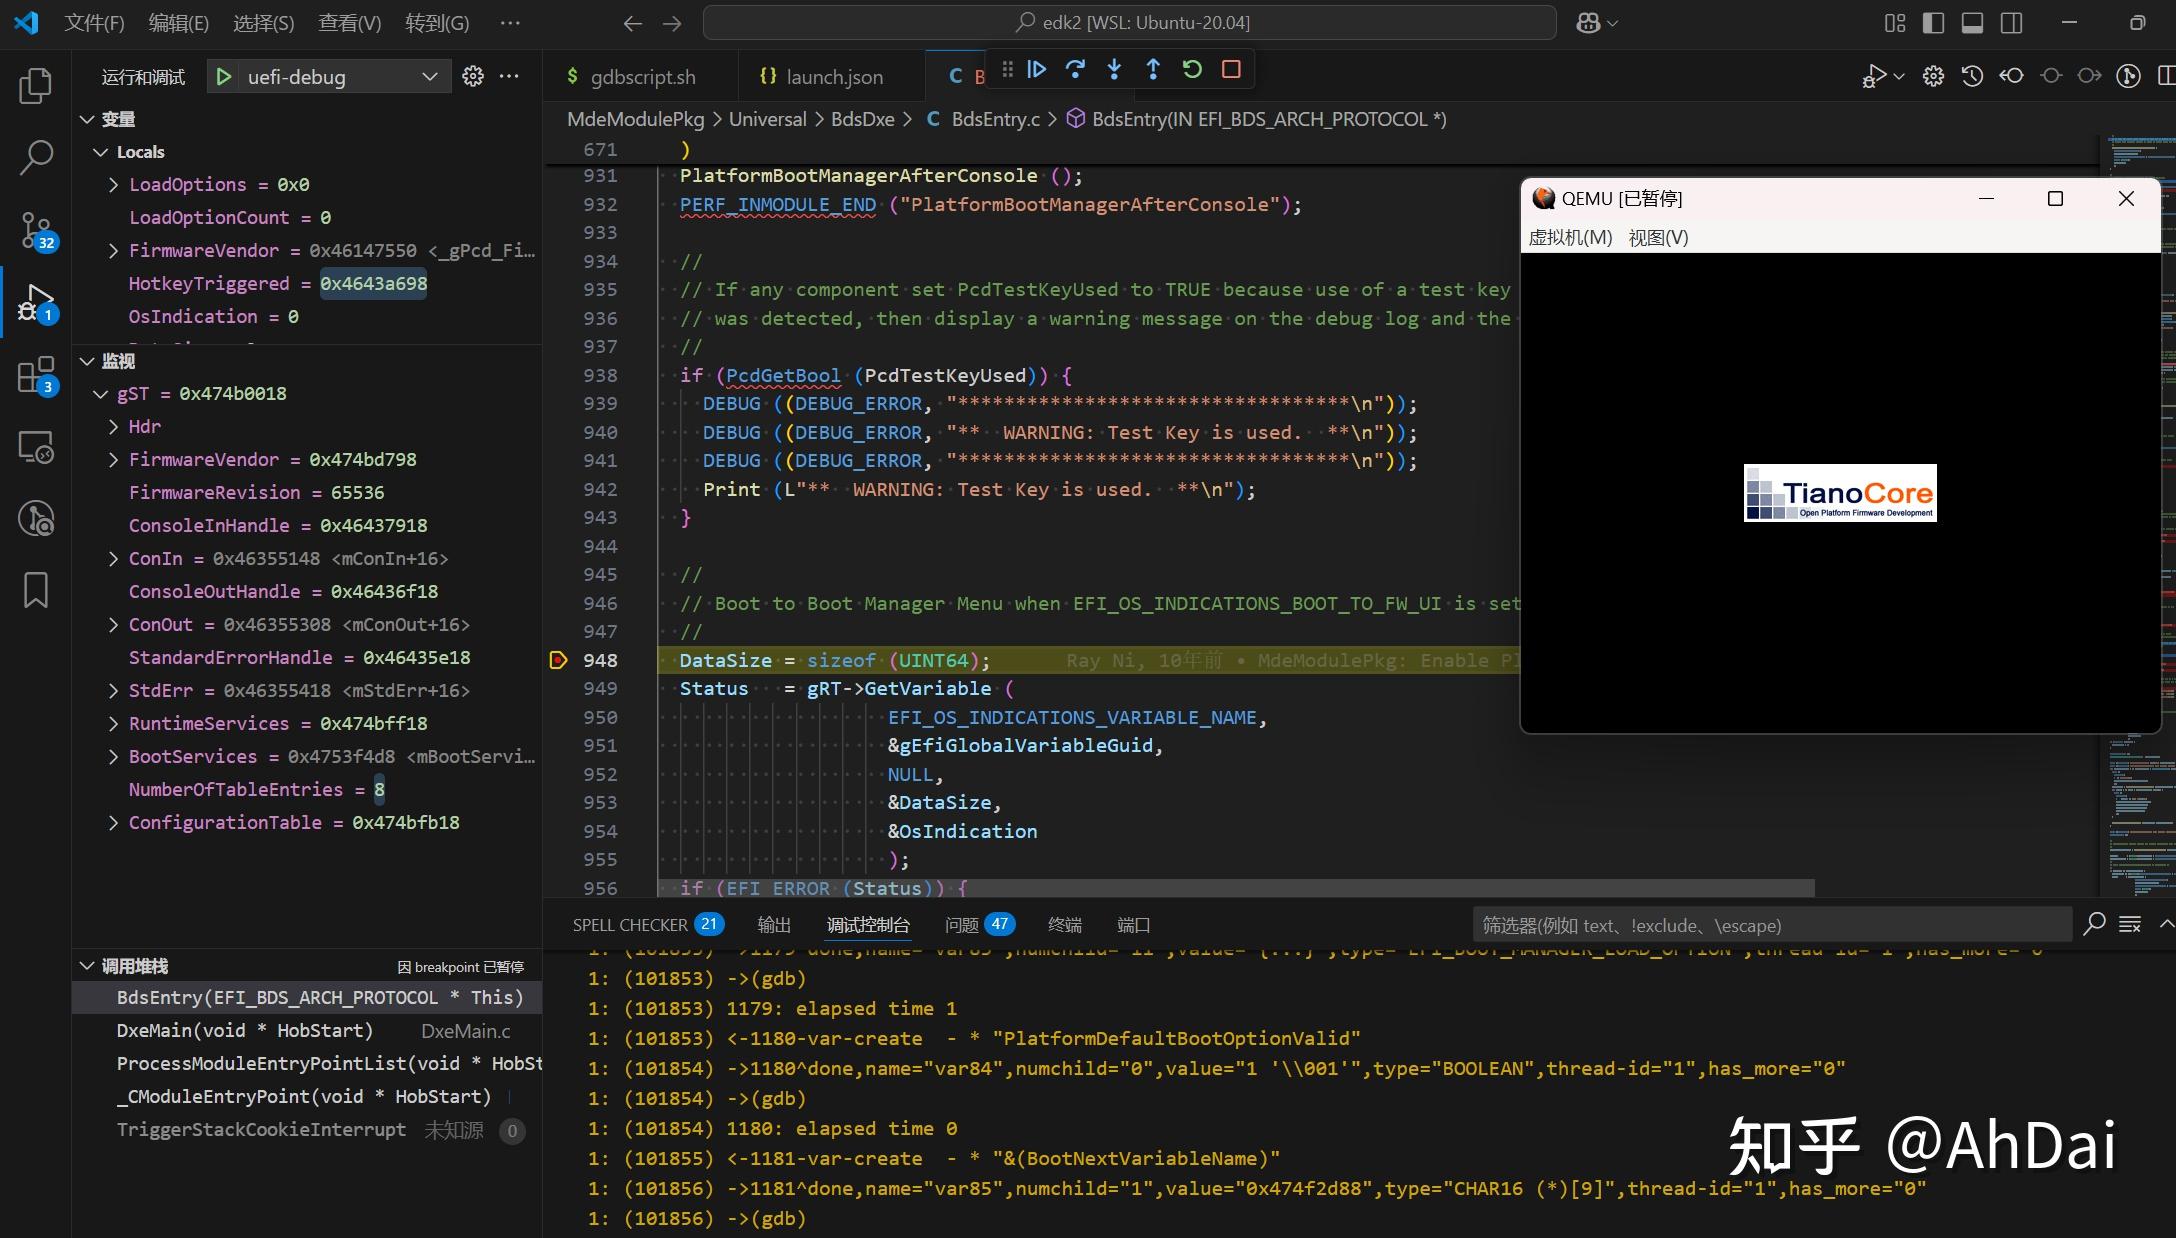This screenshot has height=1238, width=2176.
Task: Maximize the bottom panel with the chevron
Action: click(x=2166, y=924)
